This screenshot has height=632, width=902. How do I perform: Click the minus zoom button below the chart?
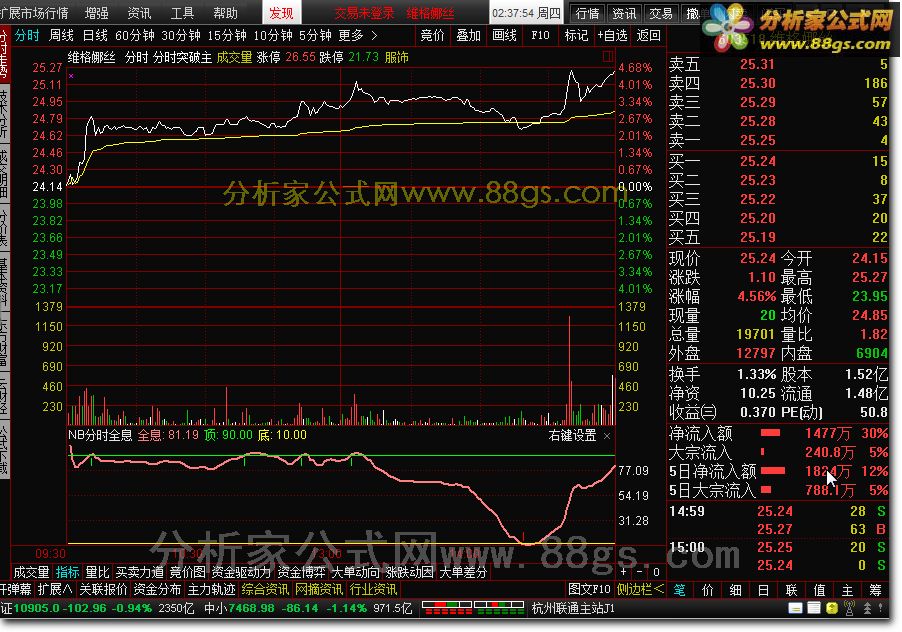640,572
